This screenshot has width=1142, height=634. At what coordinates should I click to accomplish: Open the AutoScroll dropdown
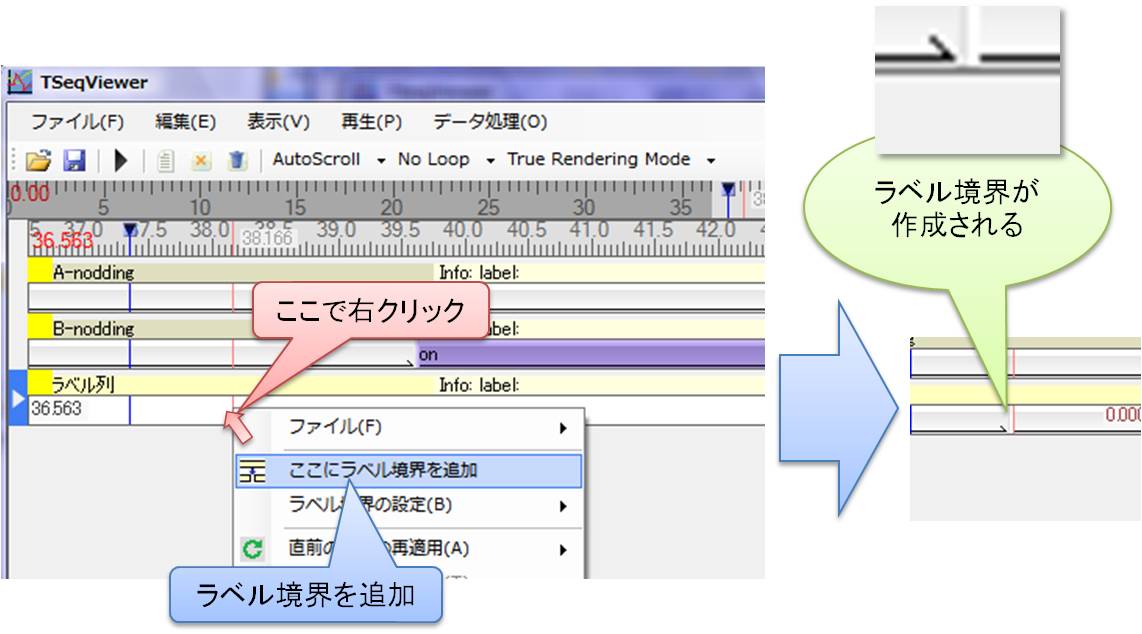pos(328,159)
